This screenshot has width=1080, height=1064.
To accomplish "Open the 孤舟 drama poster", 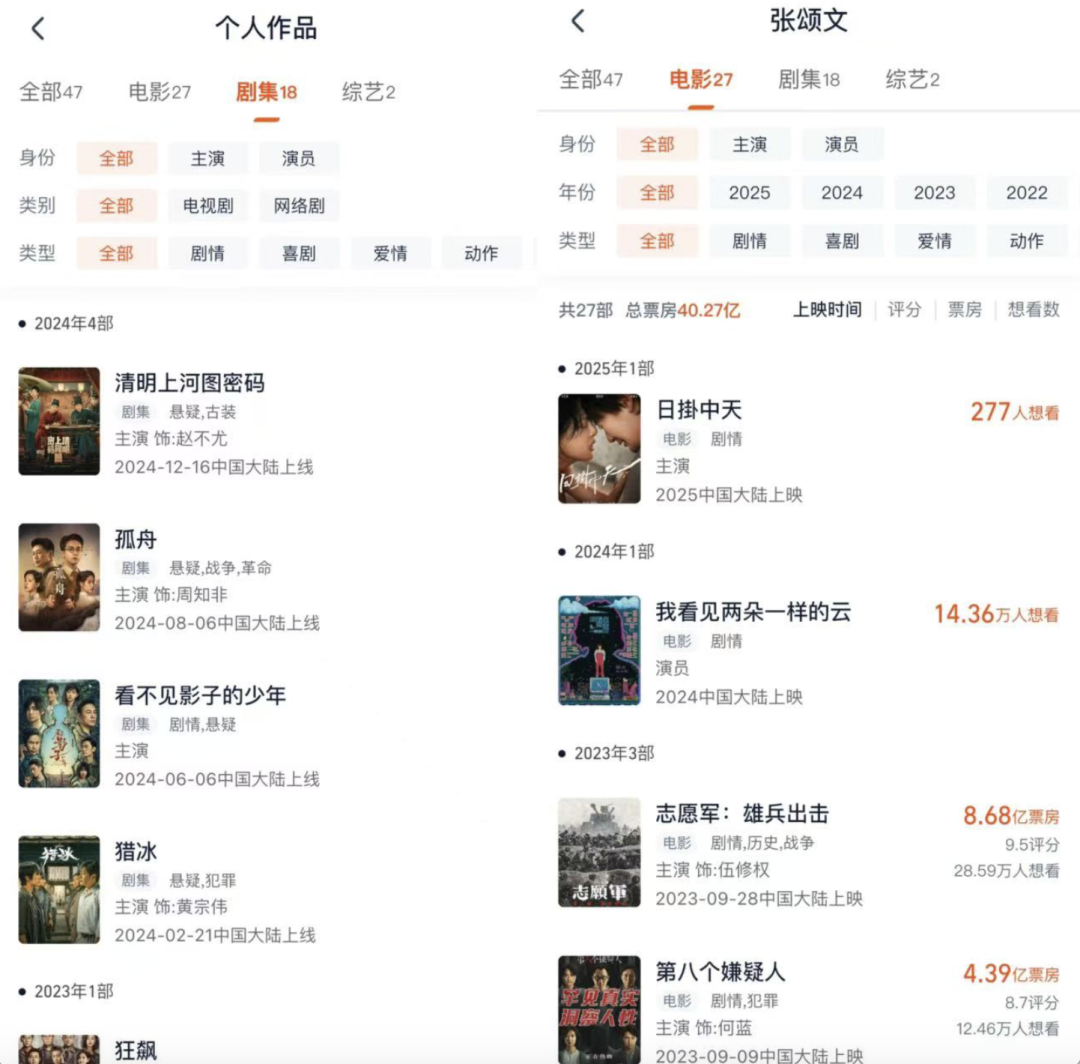I will (59, 577).
